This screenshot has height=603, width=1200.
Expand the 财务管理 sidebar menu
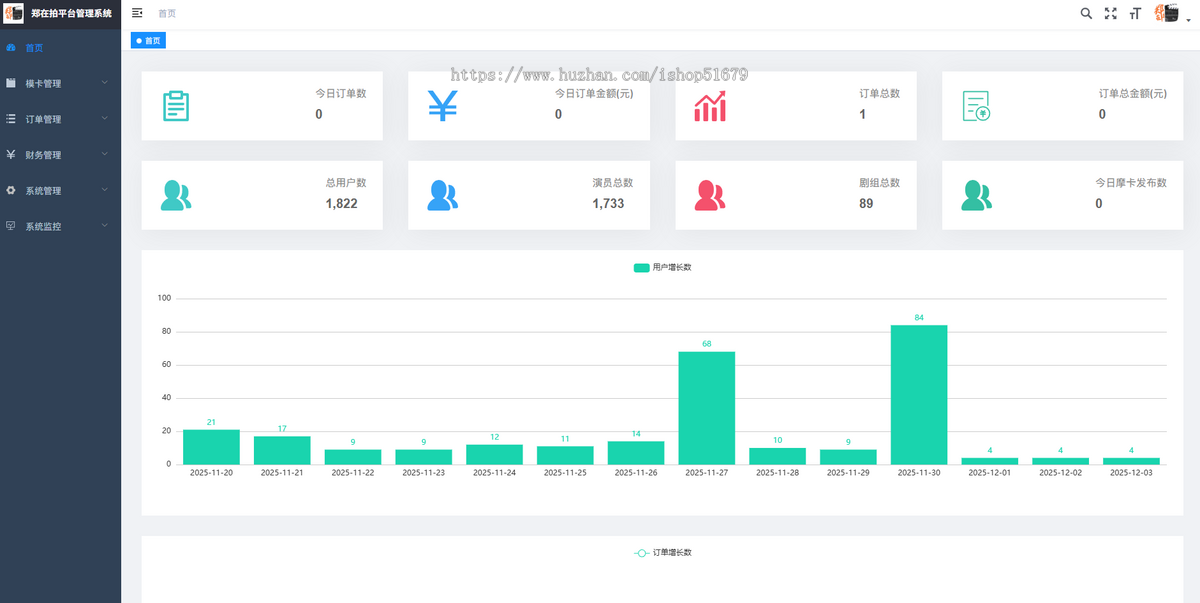pos(60,155)
